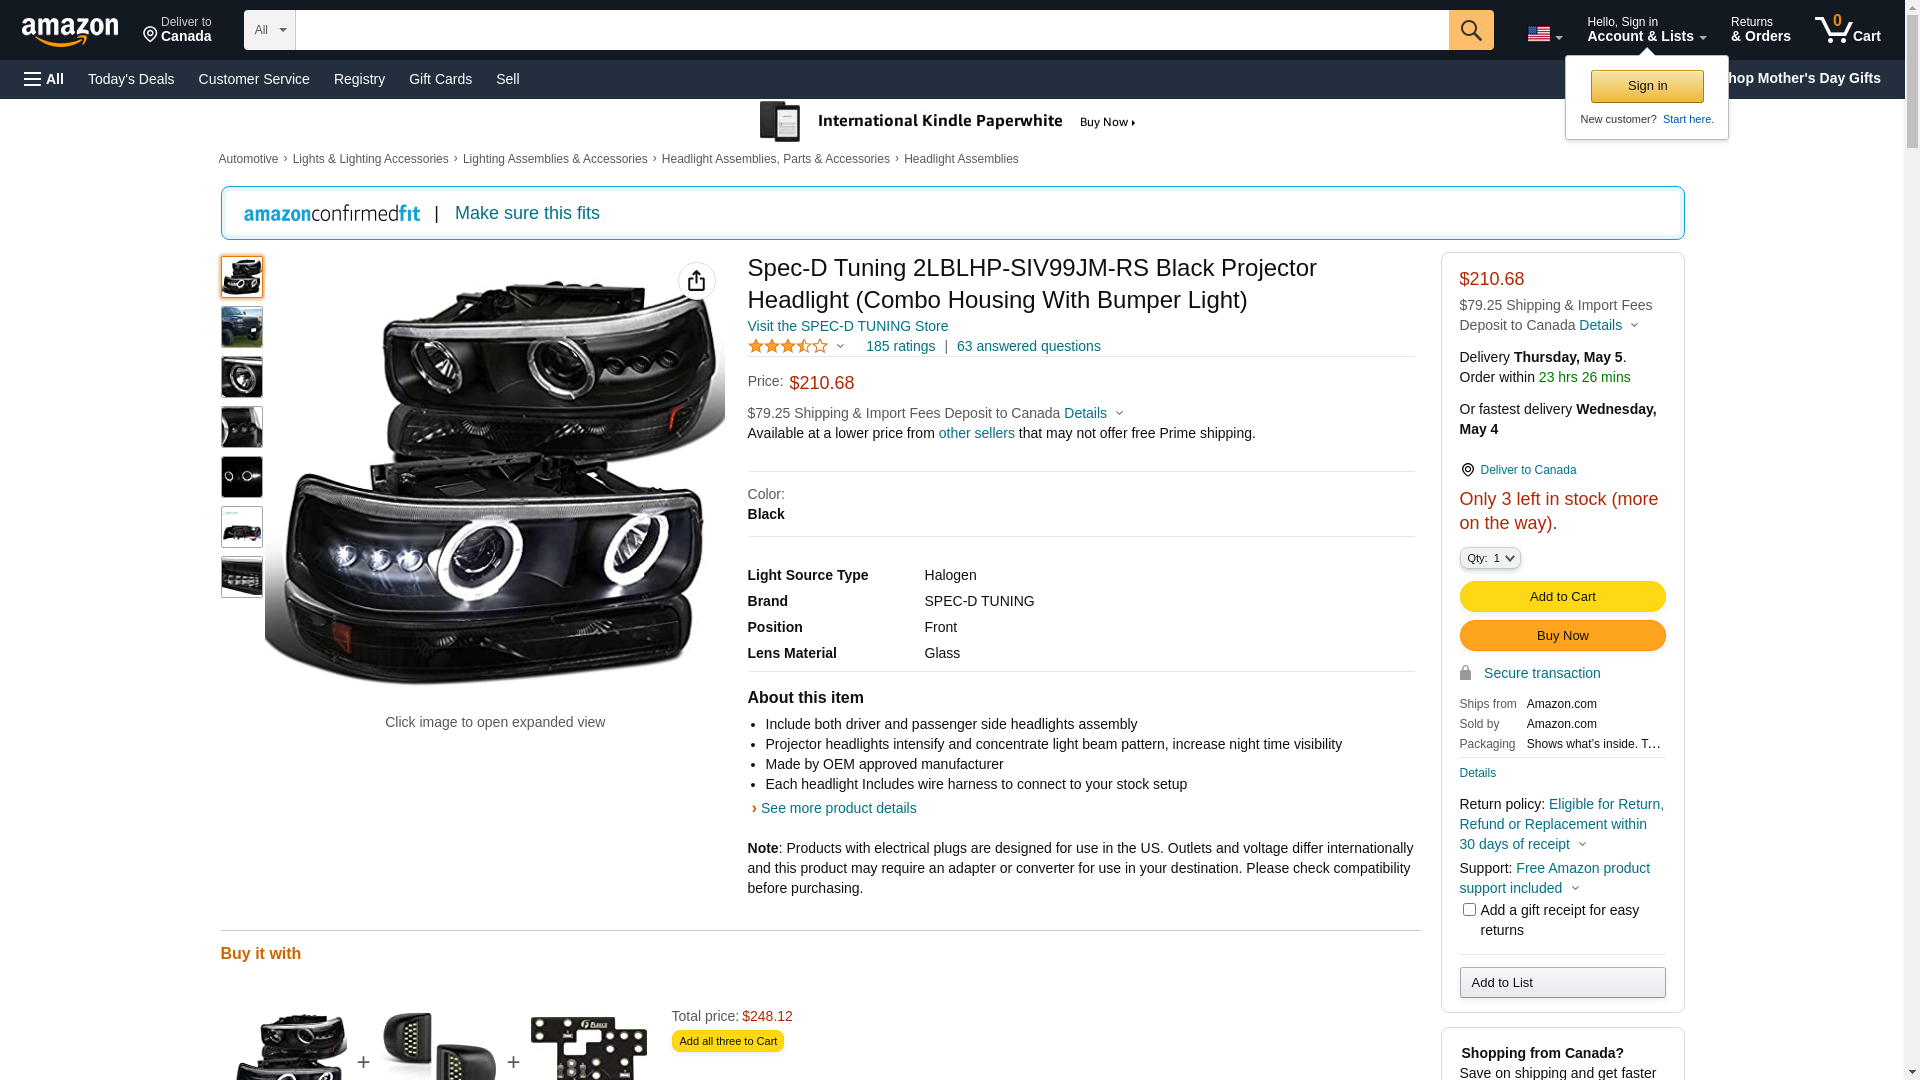Click the Amazon logo
This screenshot has height=1080, width=1920.
70,31
